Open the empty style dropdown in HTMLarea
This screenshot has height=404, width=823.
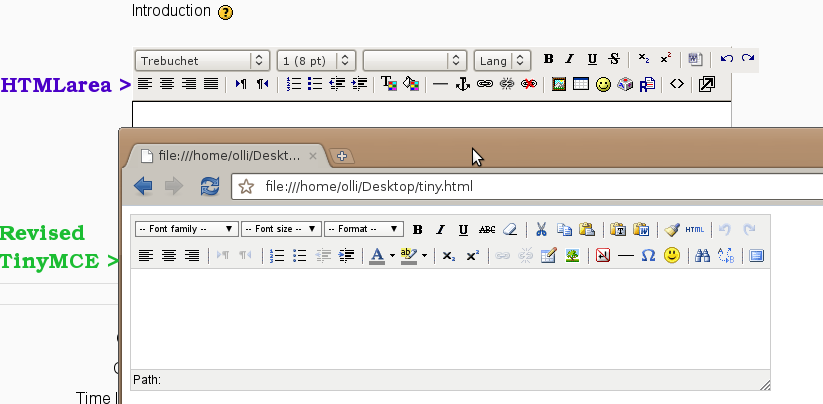point(415,60)
